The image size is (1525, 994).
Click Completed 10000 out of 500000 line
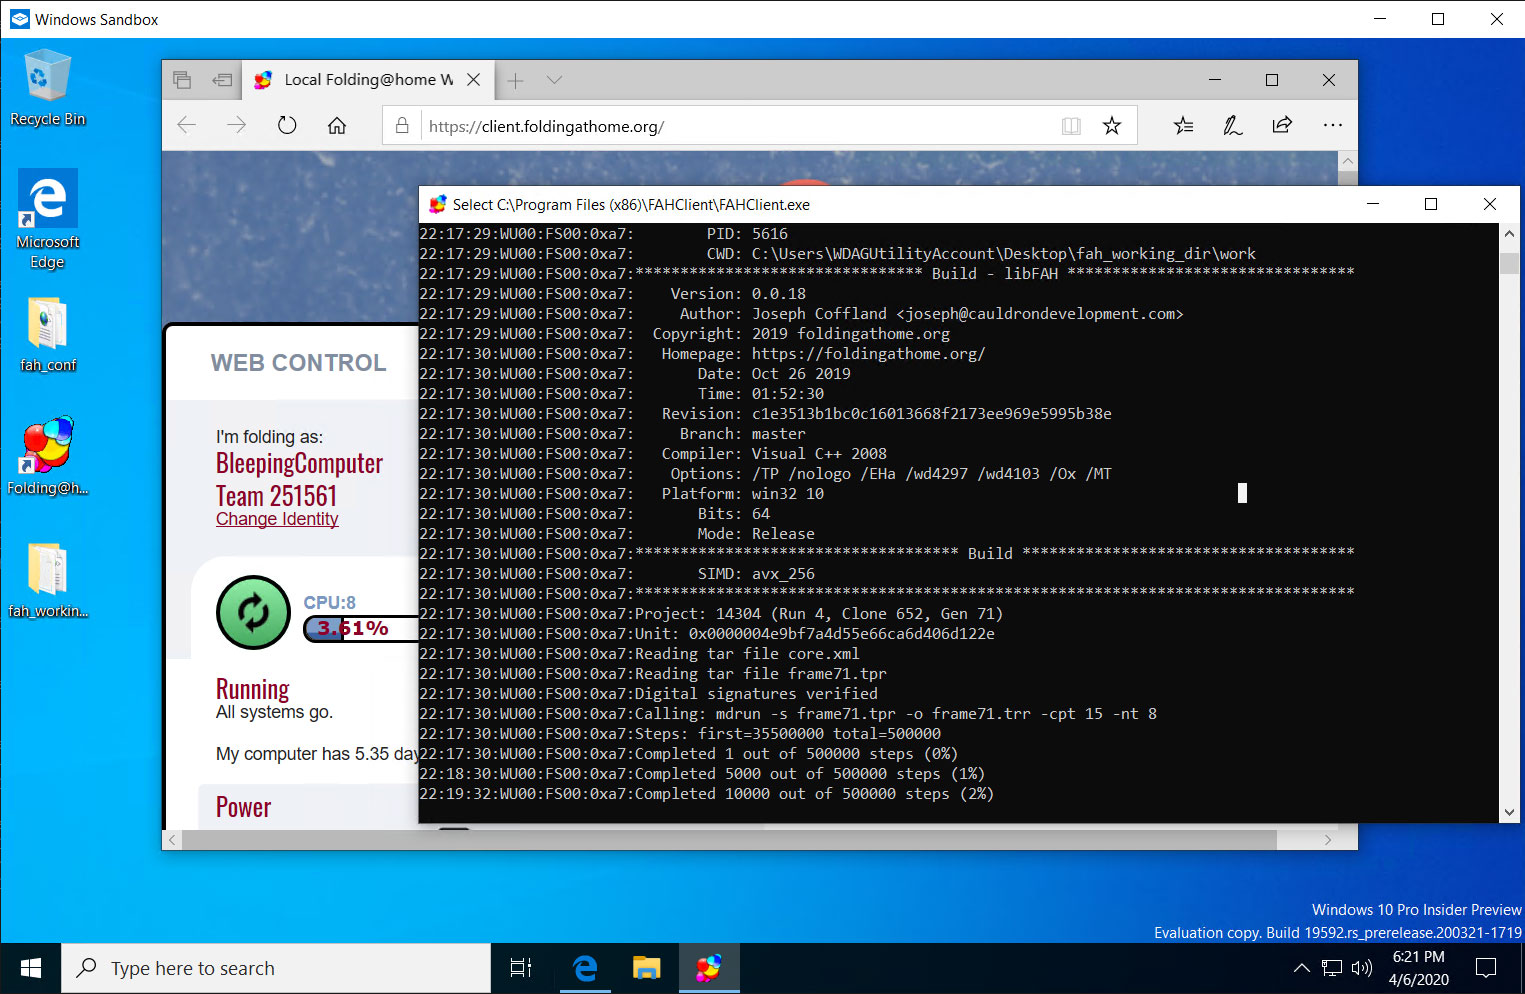[706, 794]
